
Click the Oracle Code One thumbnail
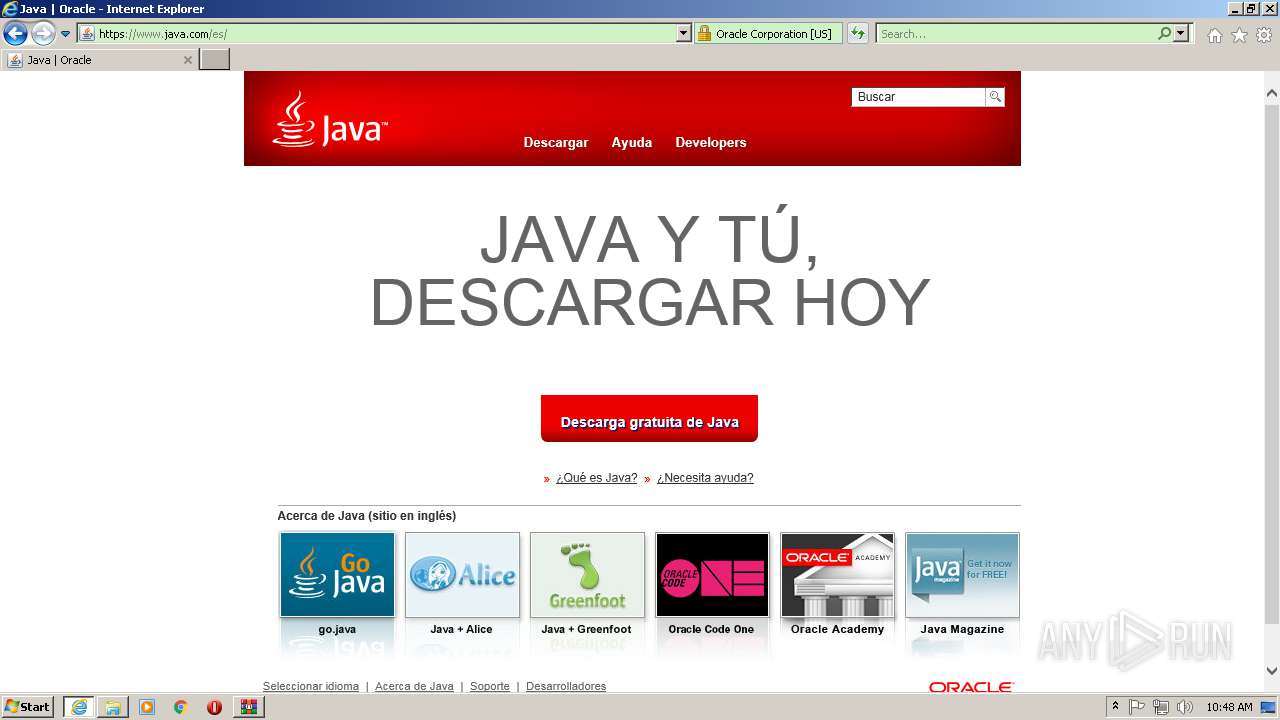coord(712,574)
